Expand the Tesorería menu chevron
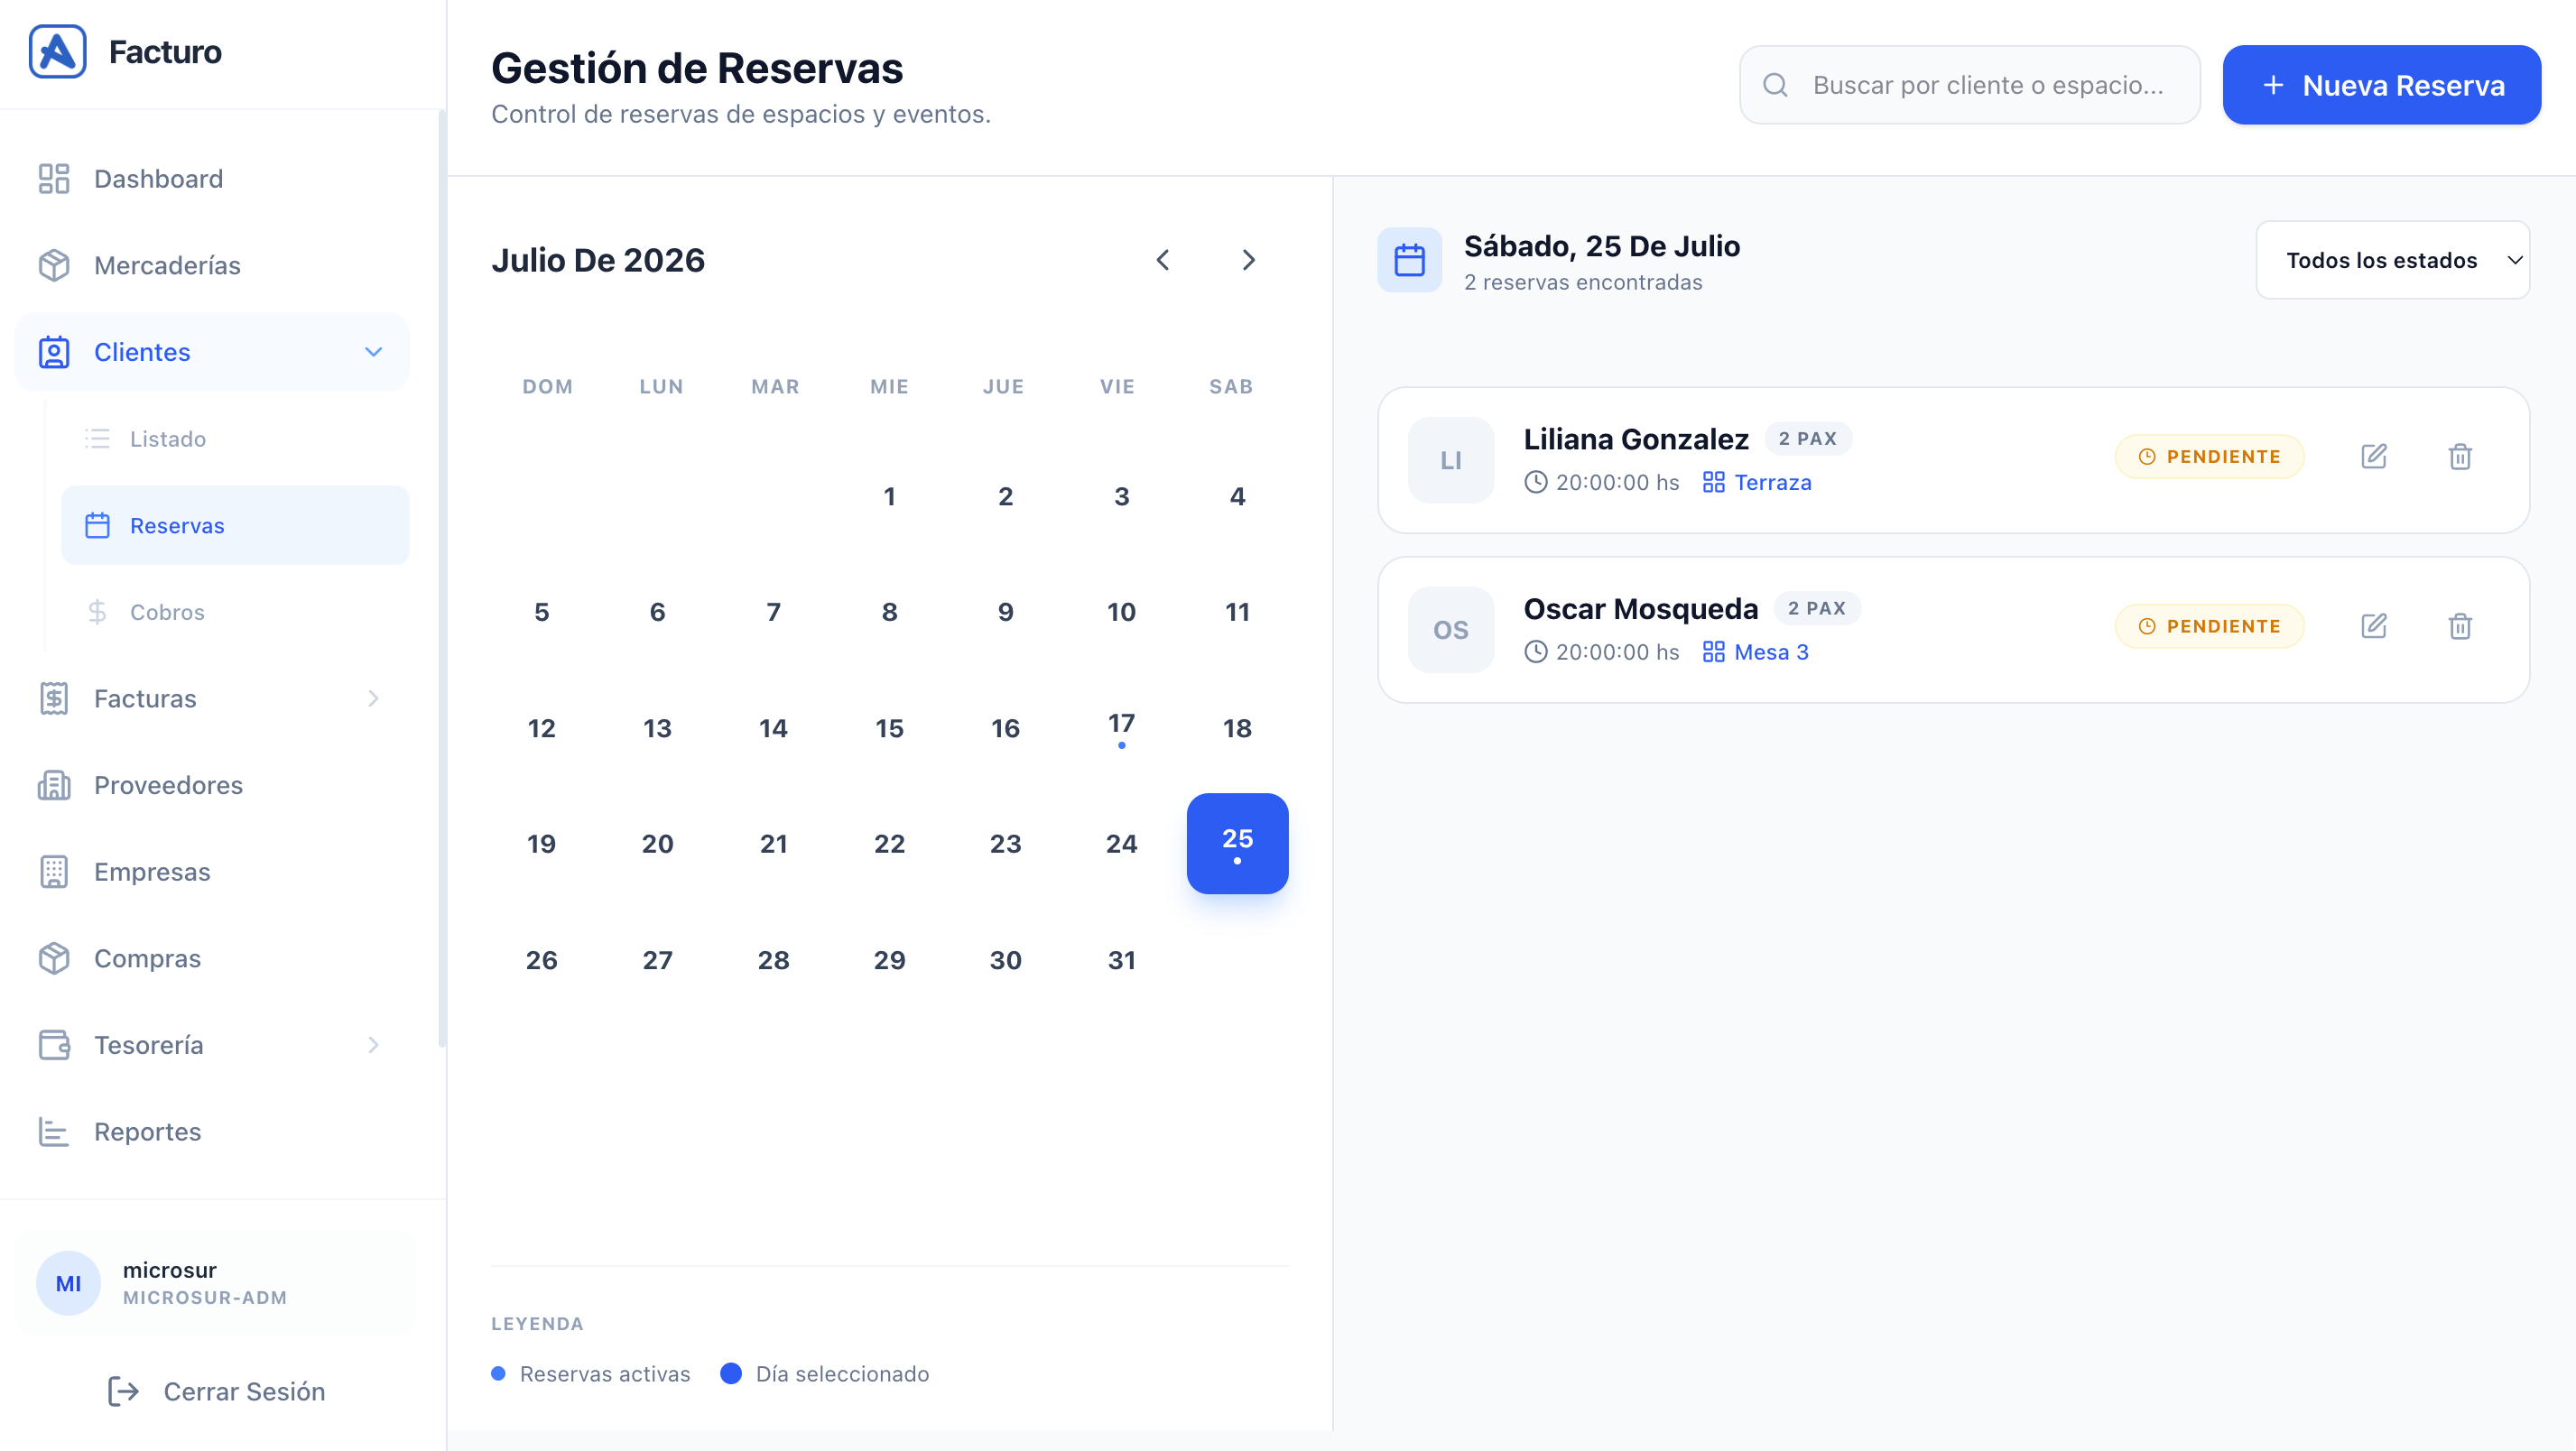Screen dimensions: 2576x1451 (373, 1045)
